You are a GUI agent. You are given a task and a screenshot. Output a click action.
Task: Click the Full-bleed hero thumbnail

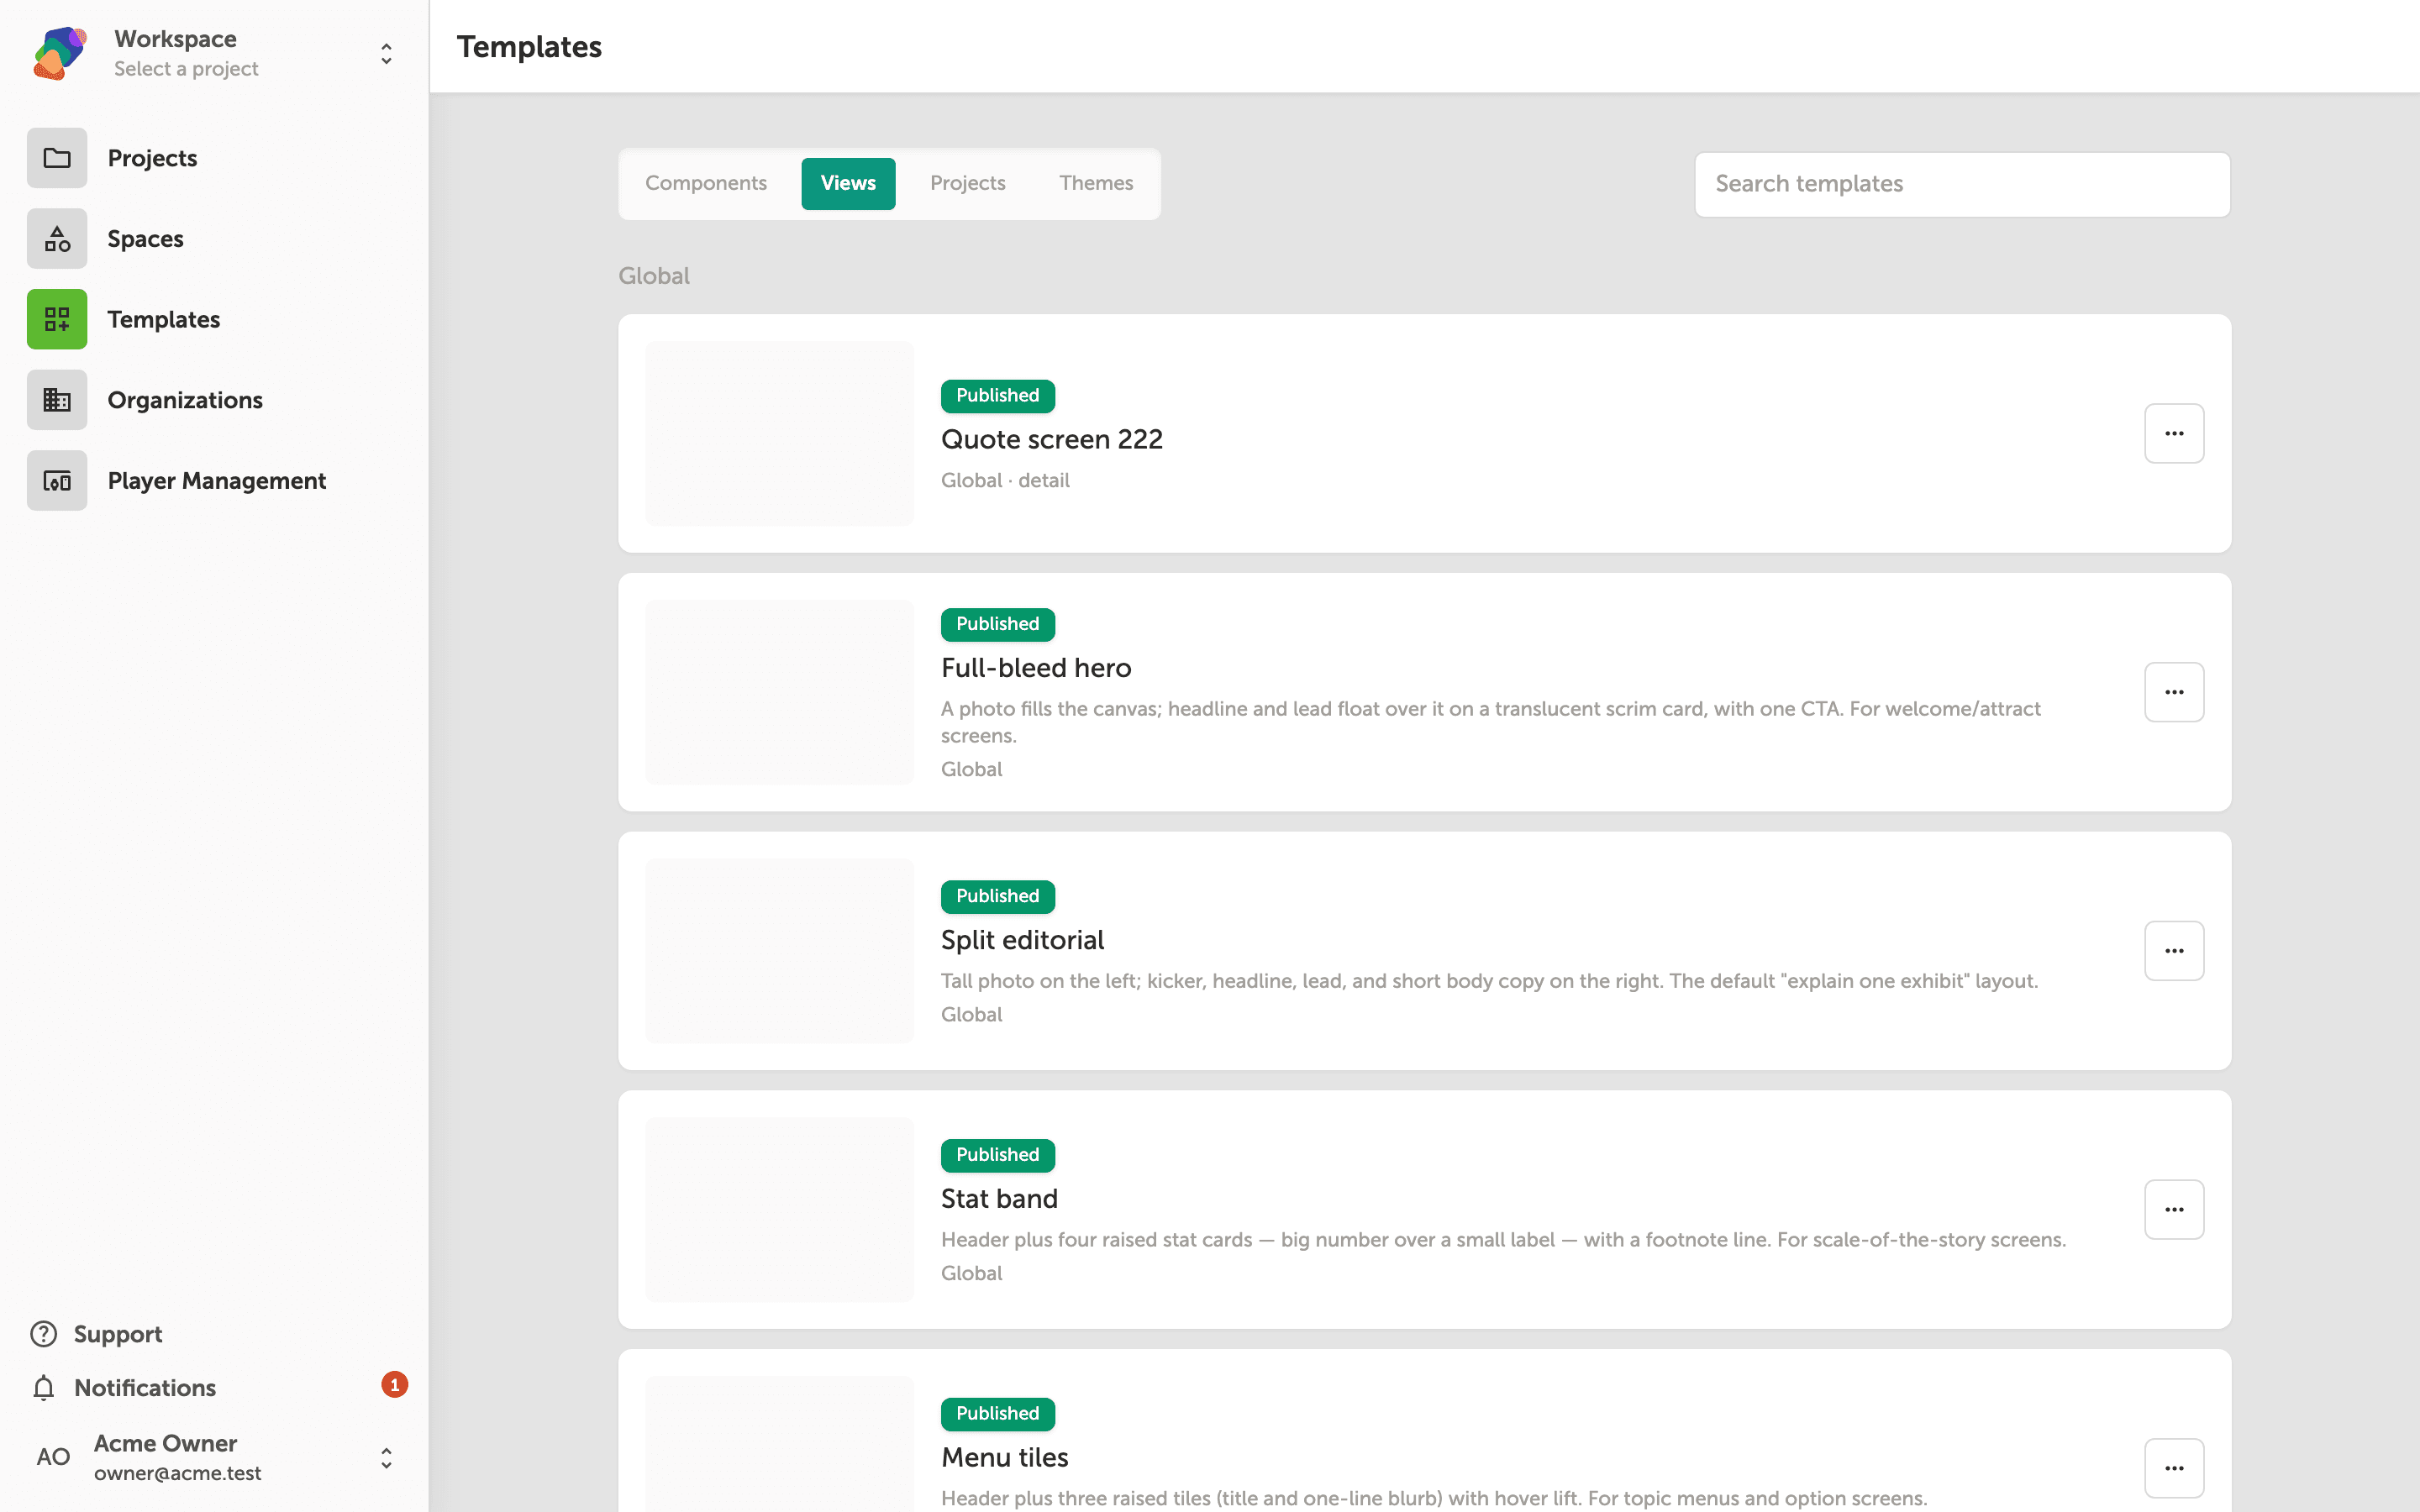click(x=779, y=692)
